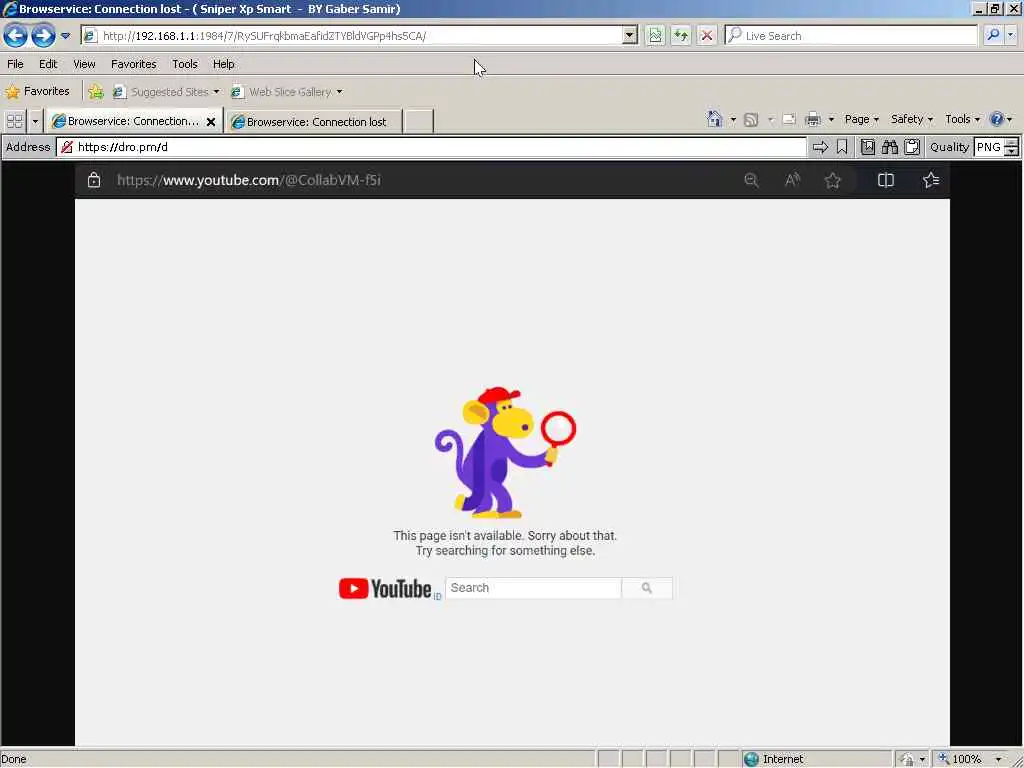Image resolution: width=1024 pixels, height=768 pixels.
Task: Open the favorites list star icon
Action: click(931, 180)
